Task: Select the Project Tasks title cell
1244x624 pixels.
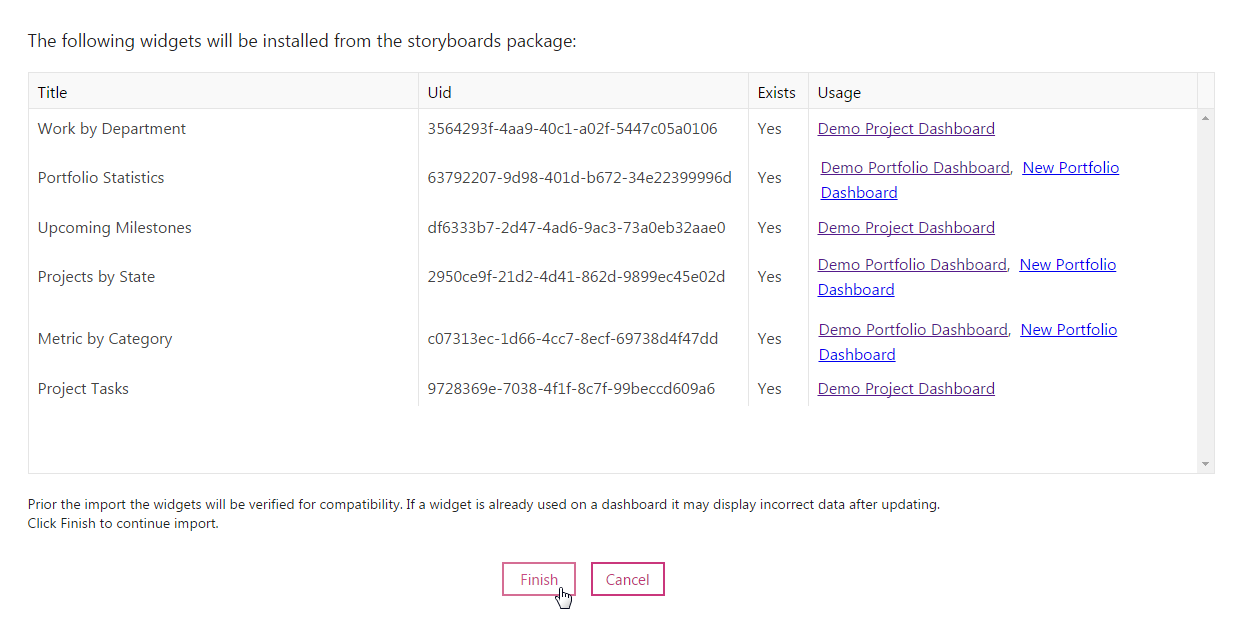Action: [83, 388]
